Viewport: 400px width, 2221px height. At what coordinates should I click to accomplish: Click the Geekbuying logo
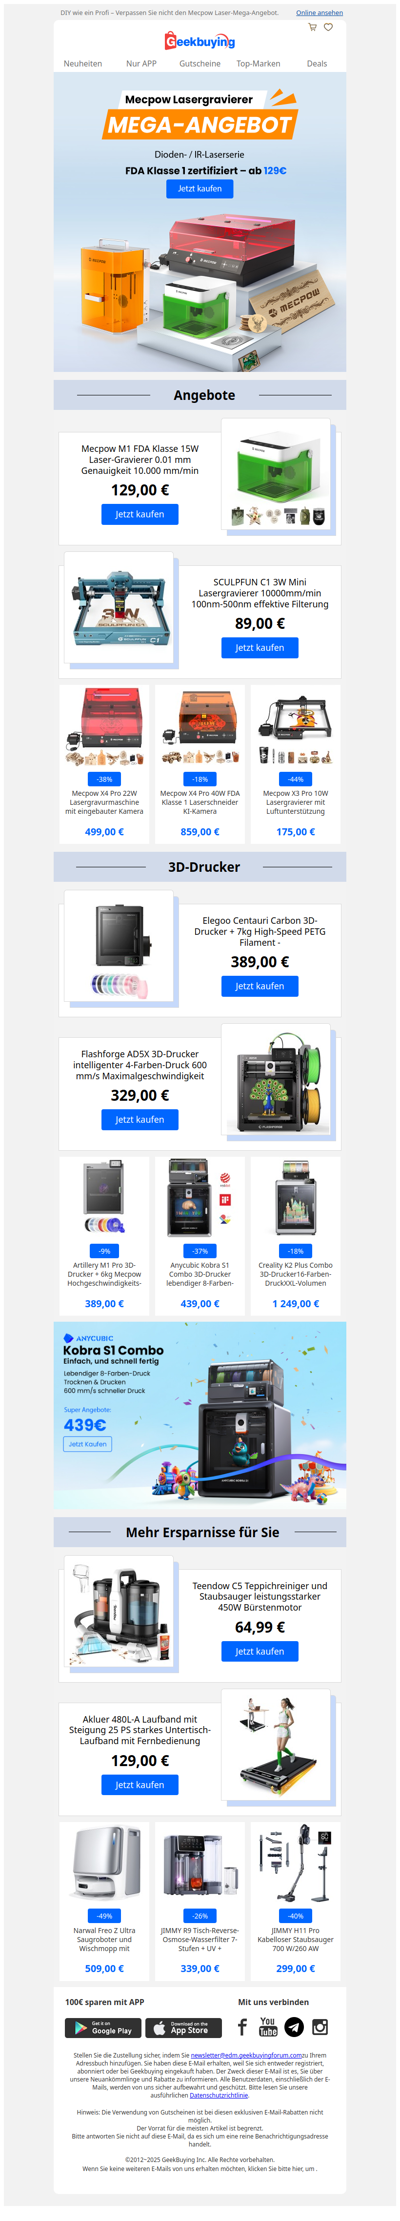[x=200, y=41]
